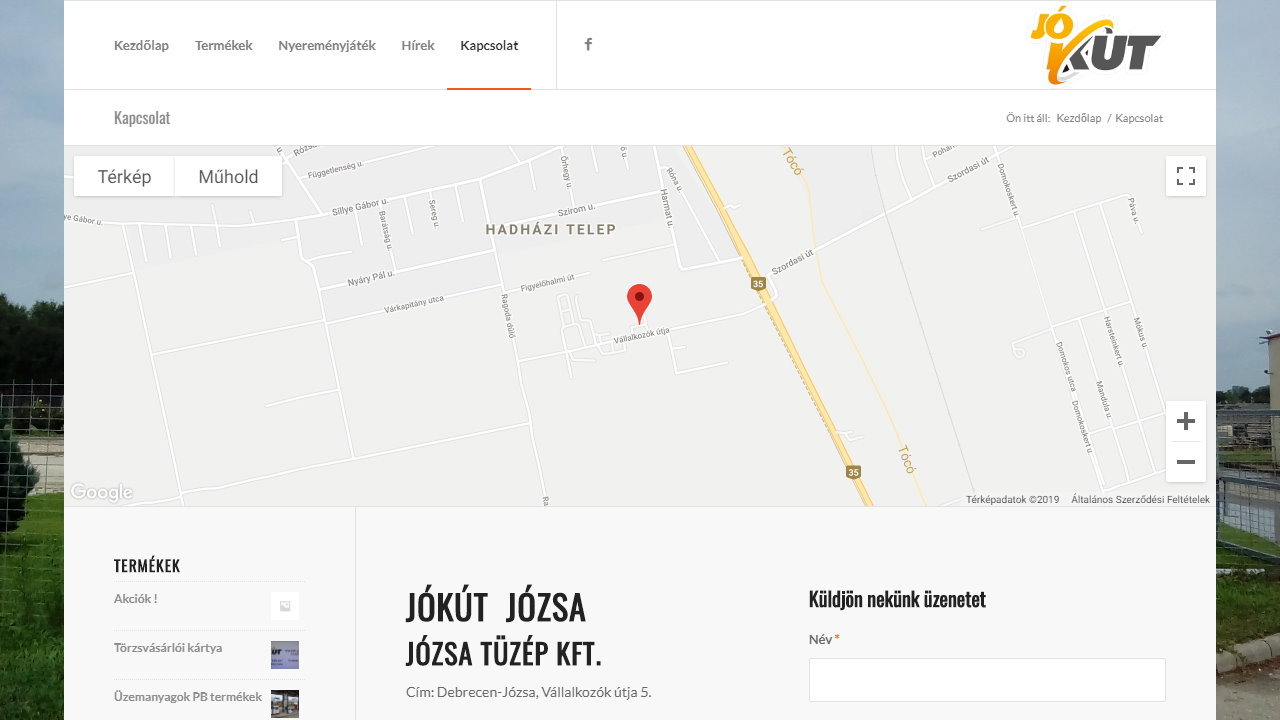Click TERMÉKEK sidebar heading
This screenshot has width=1280, height=720.
147,566
